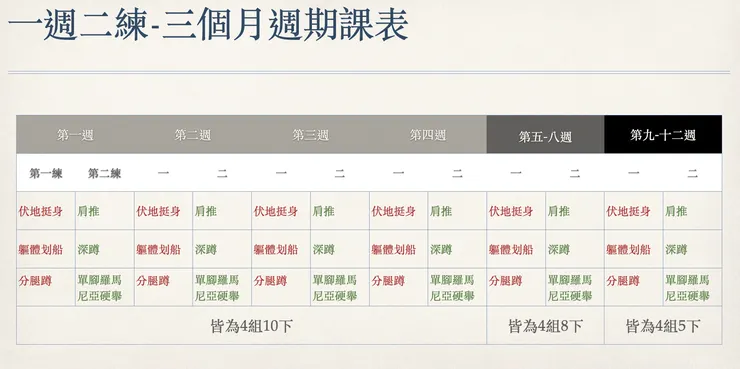Screen dimensions: 740x369
Task: Select the 二 label under 第九-十二週
Action: coord(692,174)
